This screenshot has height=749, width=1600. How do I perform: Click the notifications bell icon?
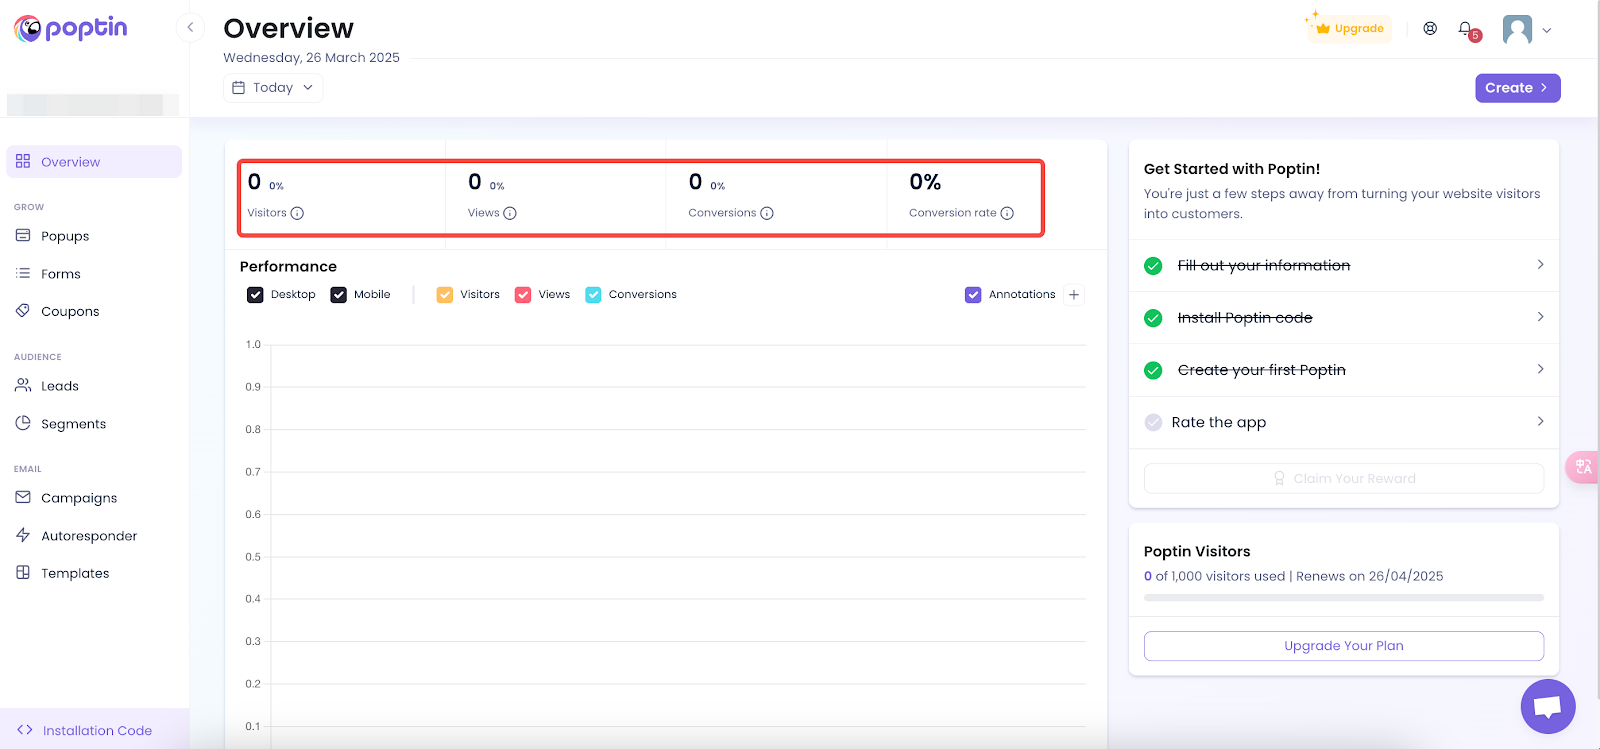coord(1465,29)
